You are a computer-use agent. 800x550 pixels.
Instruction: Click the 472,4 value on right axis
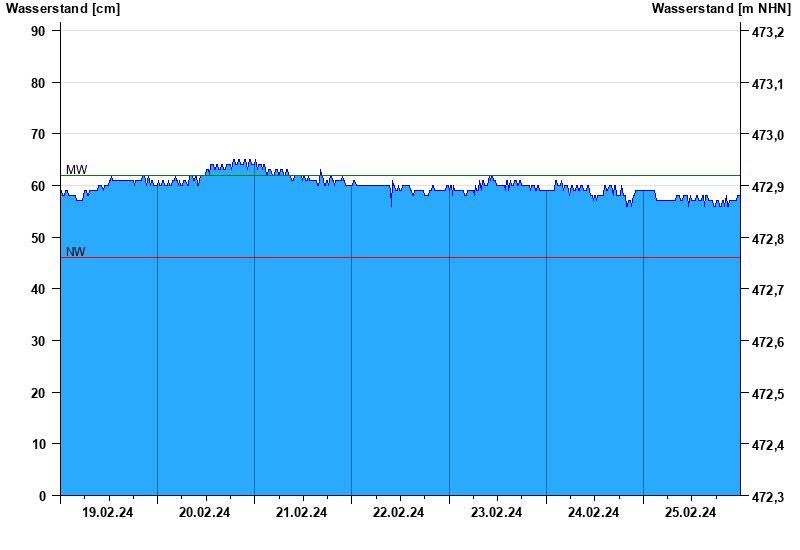tap(768, 445)
